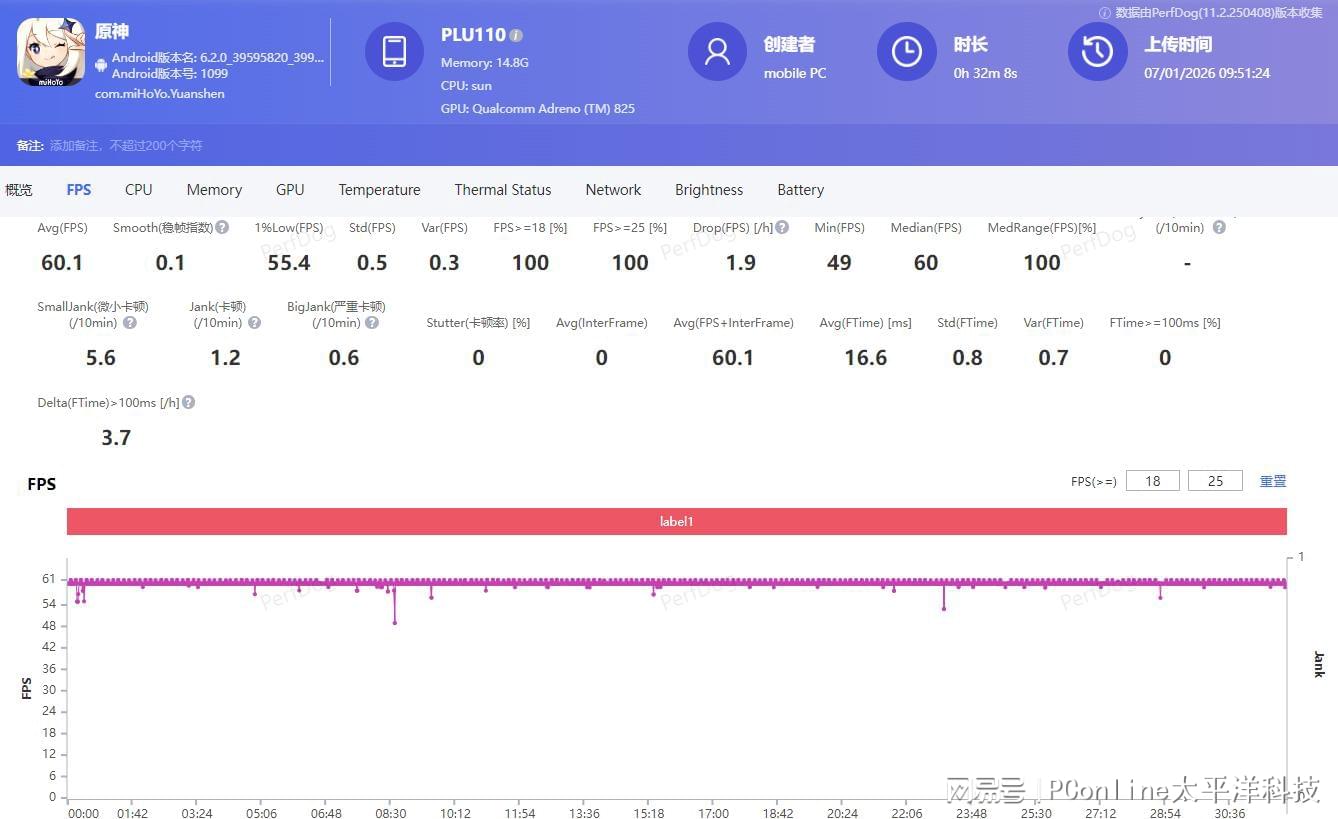Click the device phone icon
The image size is (1338, 819).
(394, 52)
